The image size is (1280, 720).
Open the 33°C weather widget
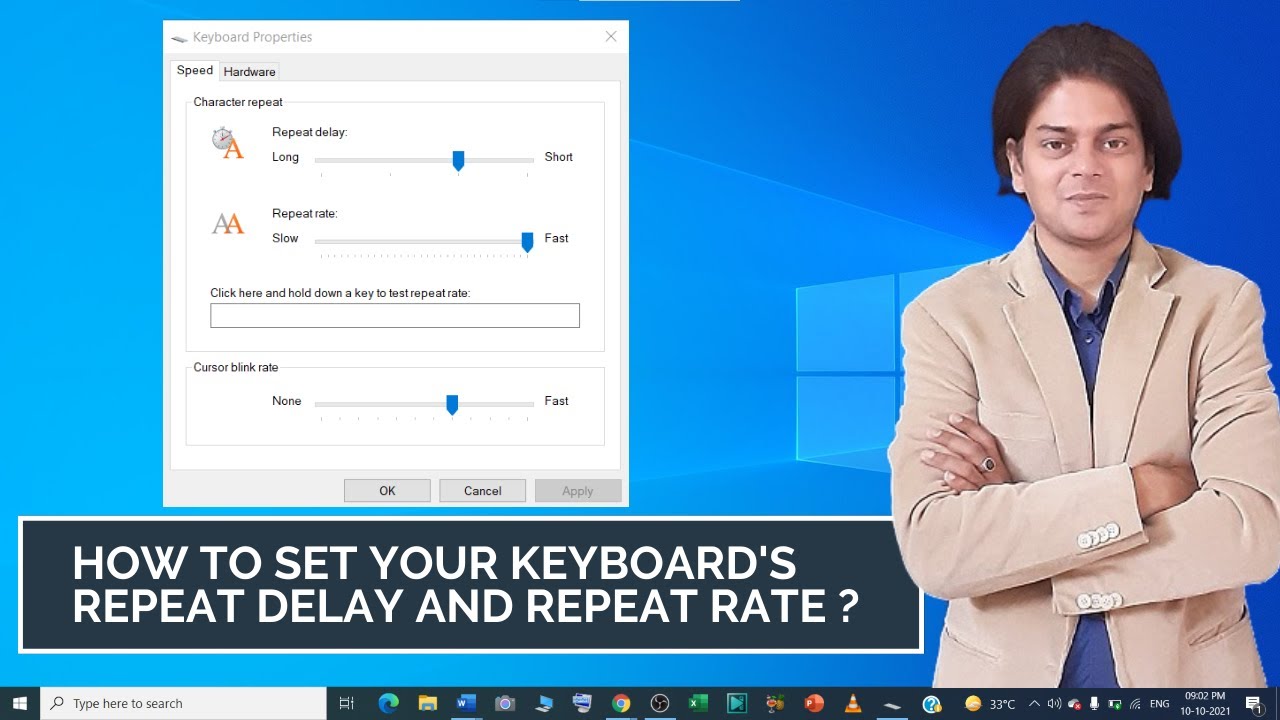click(x=990, y=703)
